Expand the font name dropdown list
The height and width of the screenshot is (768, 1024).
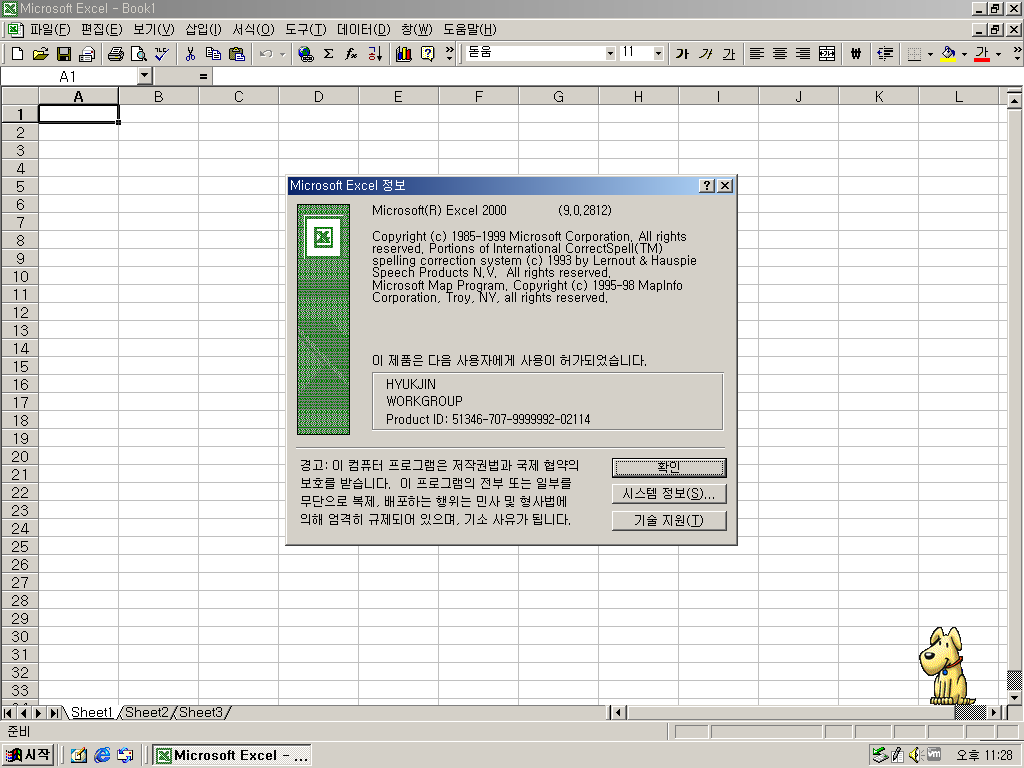point(610,54)
